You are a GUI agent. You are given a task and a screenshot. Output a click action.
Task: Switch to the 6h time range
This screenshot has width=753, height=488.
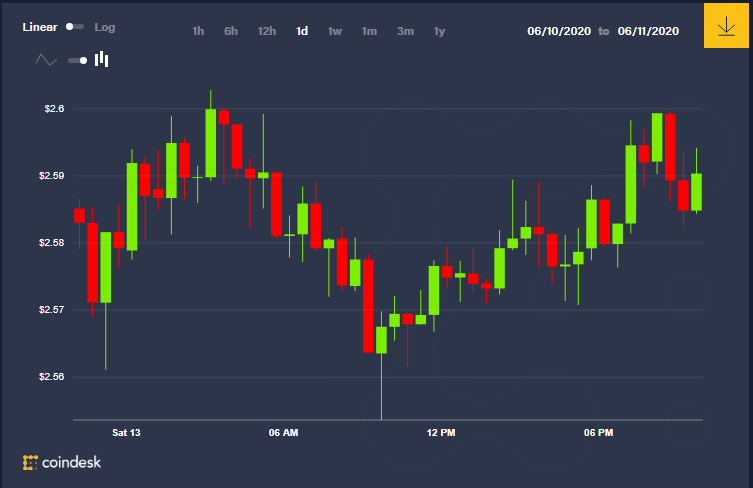(x=231, y=31)
